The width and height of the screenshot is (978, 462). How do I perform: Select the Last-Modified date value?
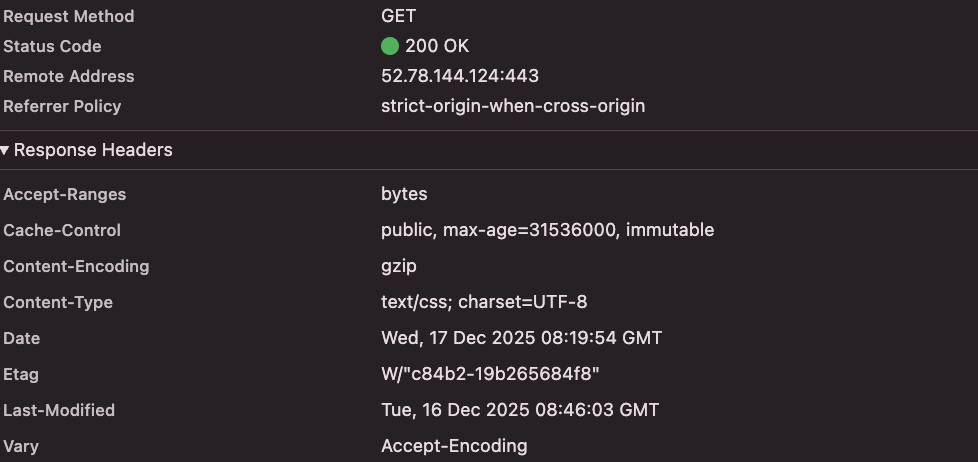[x=520, y=410]
